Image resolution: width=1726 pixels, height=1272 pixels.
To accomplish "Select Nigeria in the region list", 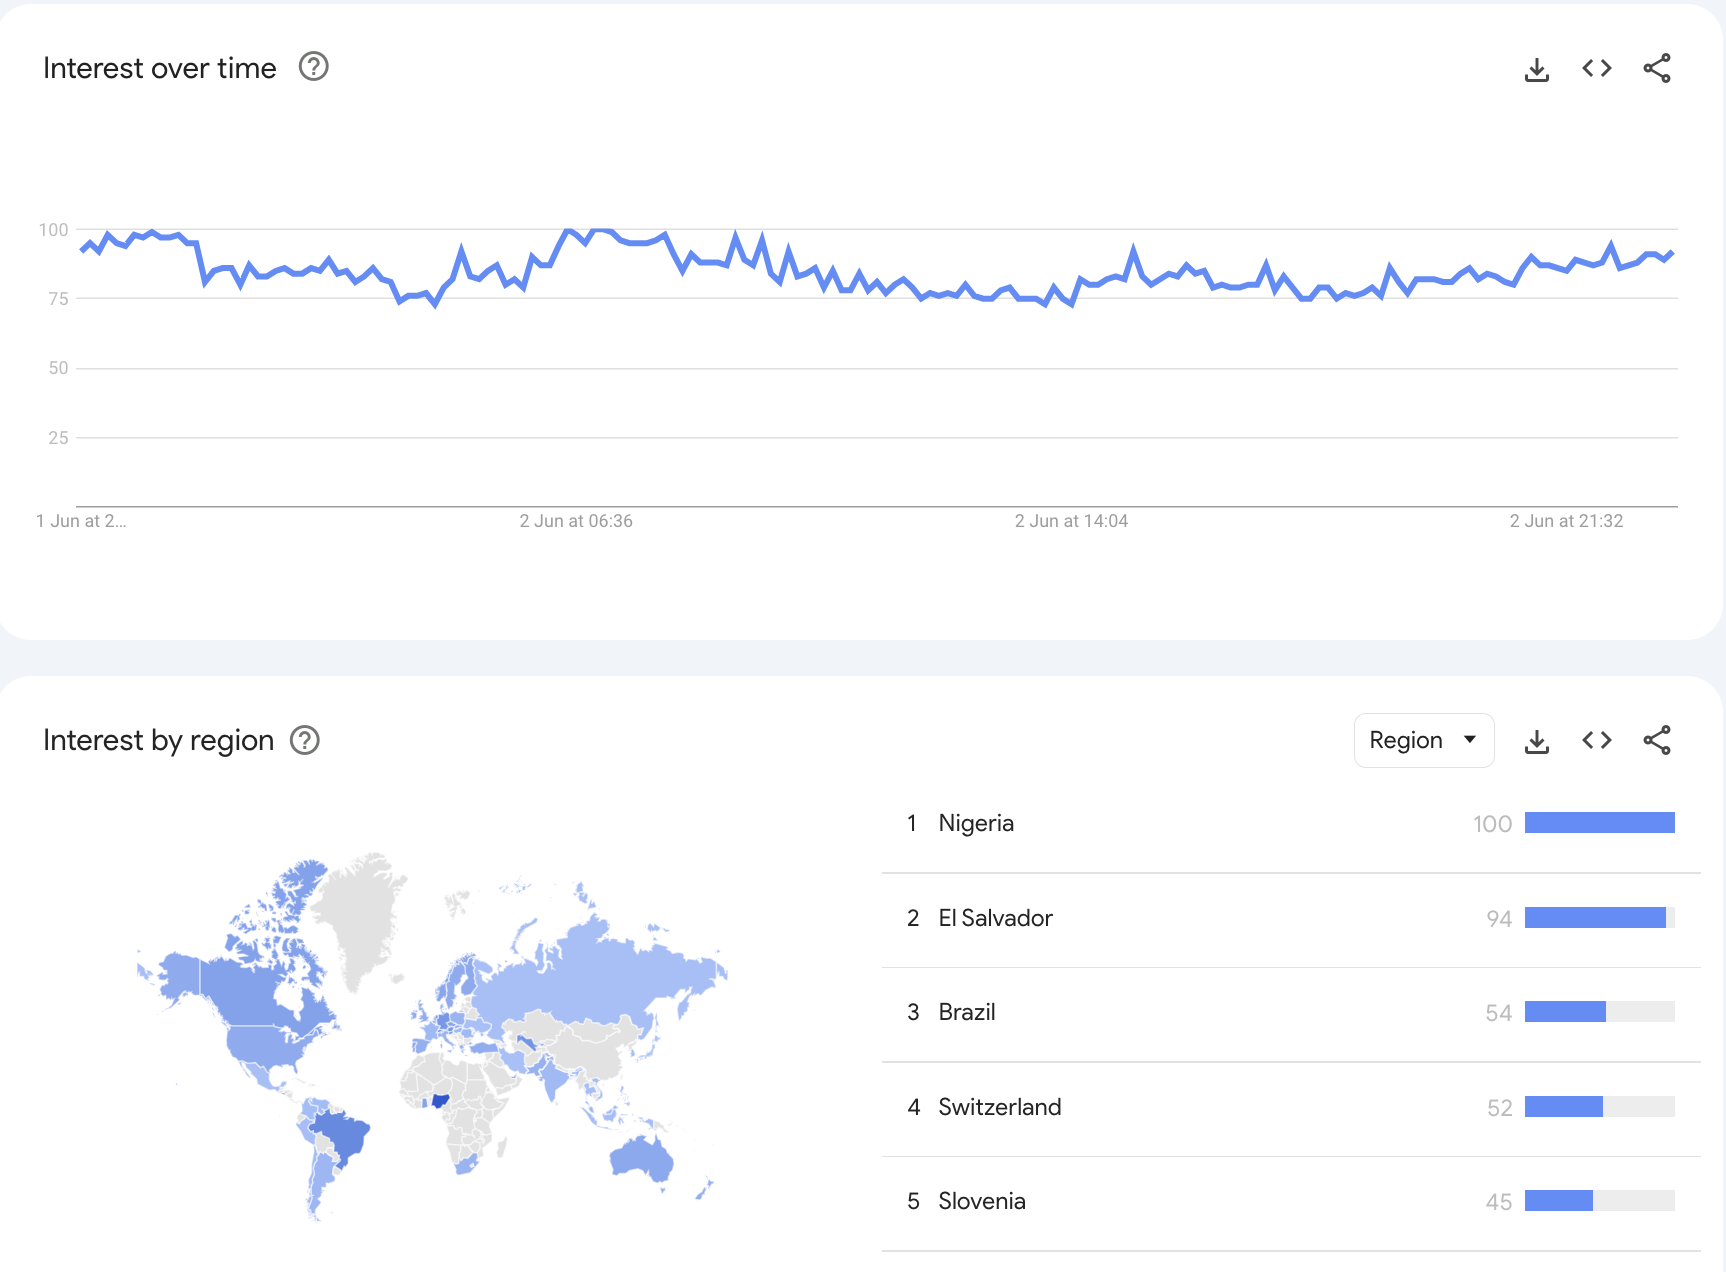I will 976,823.
